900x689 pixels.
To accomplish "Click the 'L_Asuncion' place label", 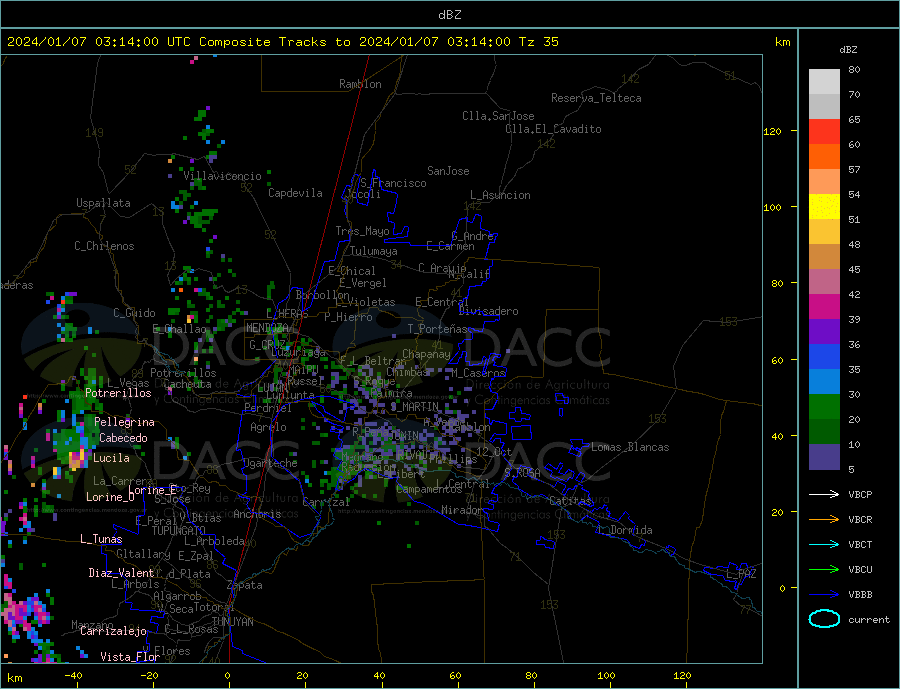I will tap(500, 195).
